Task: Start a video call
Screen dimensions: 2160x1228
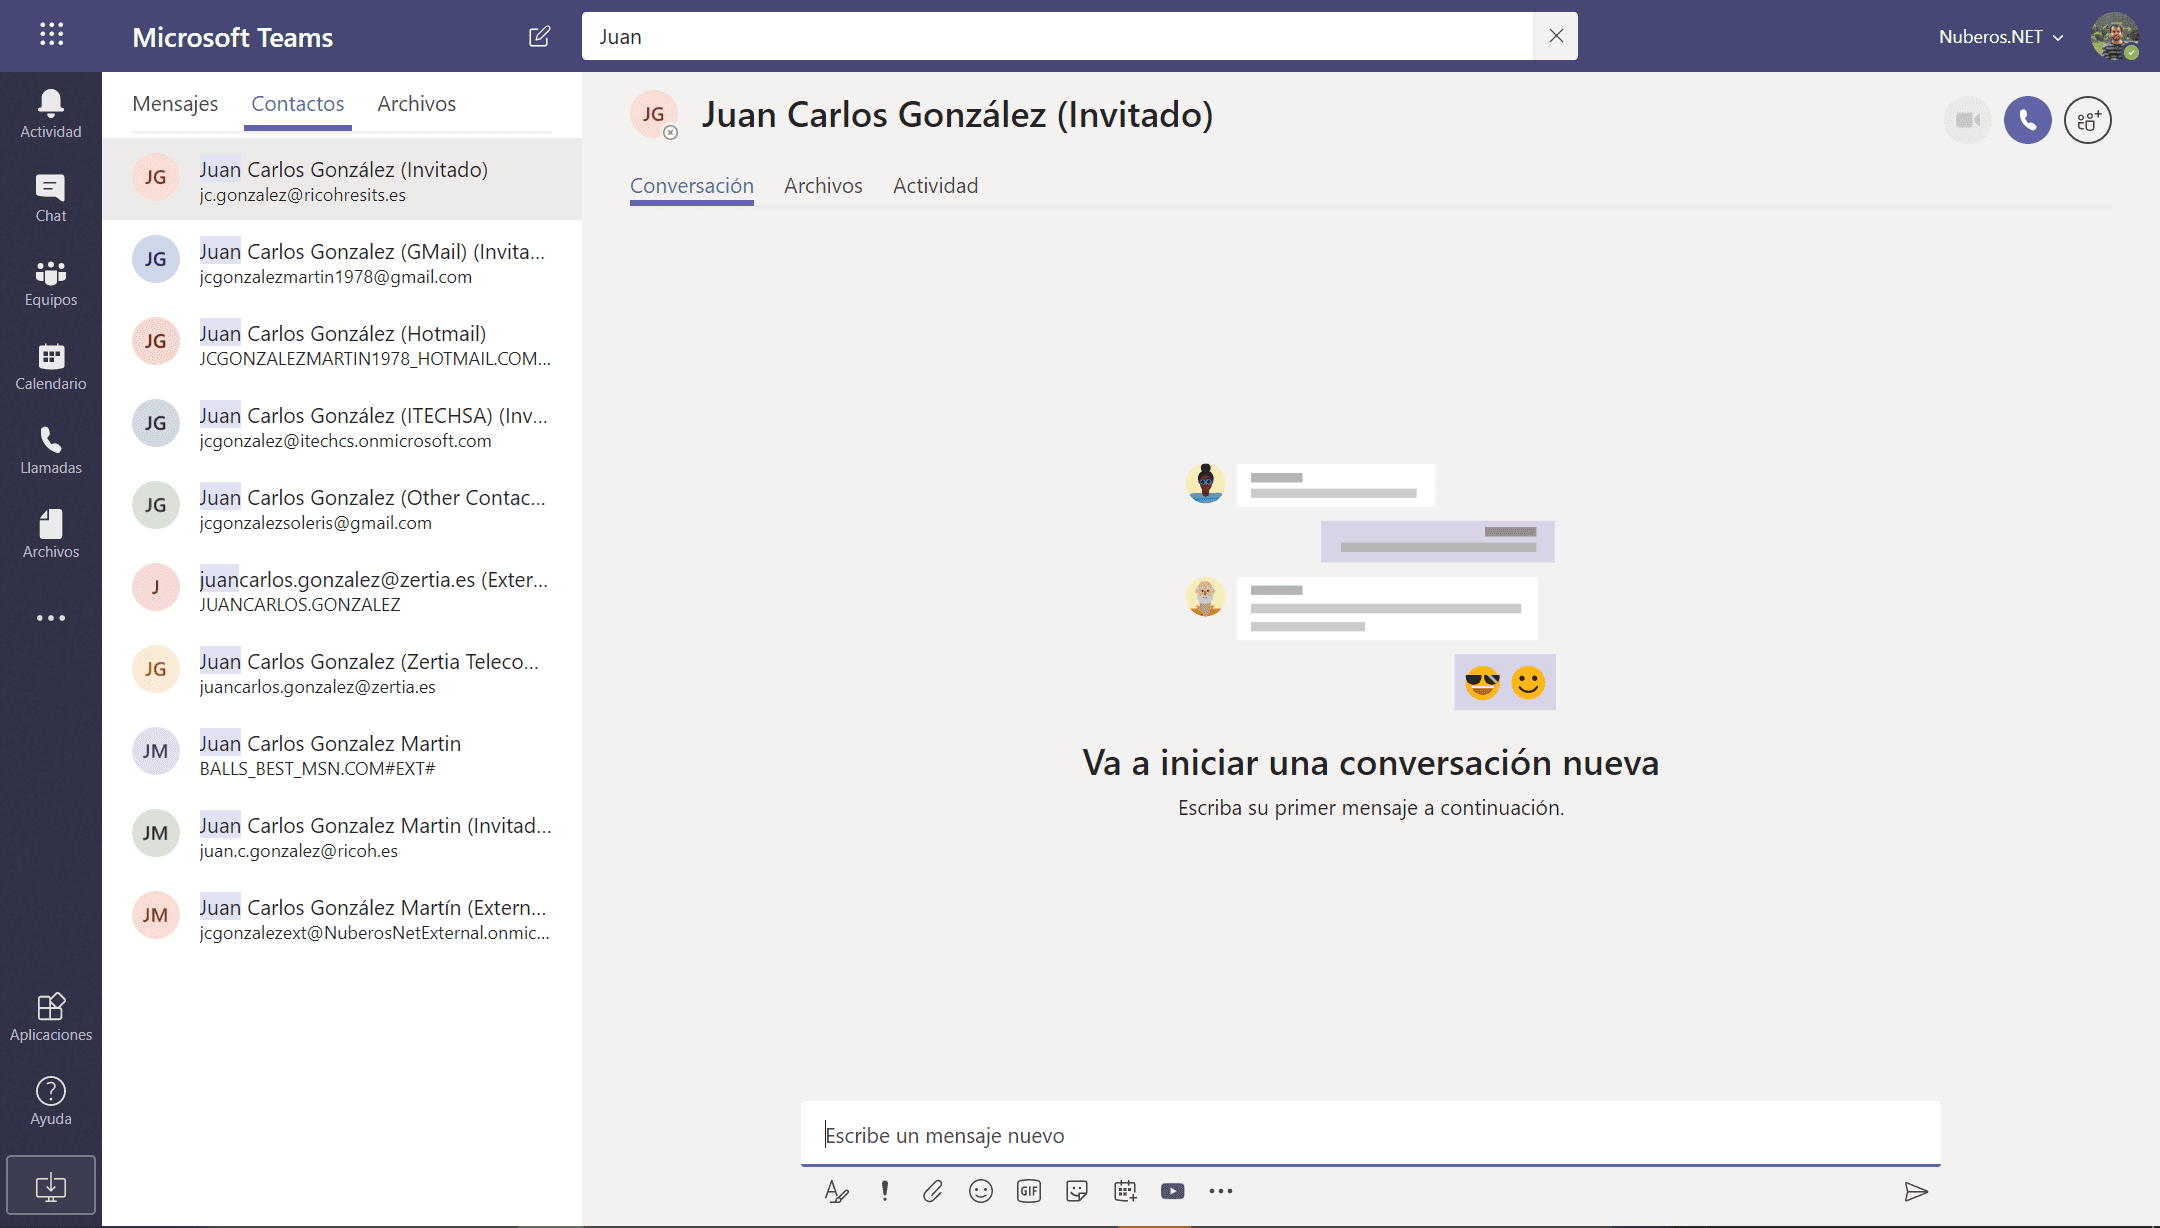Action: 1968,120
